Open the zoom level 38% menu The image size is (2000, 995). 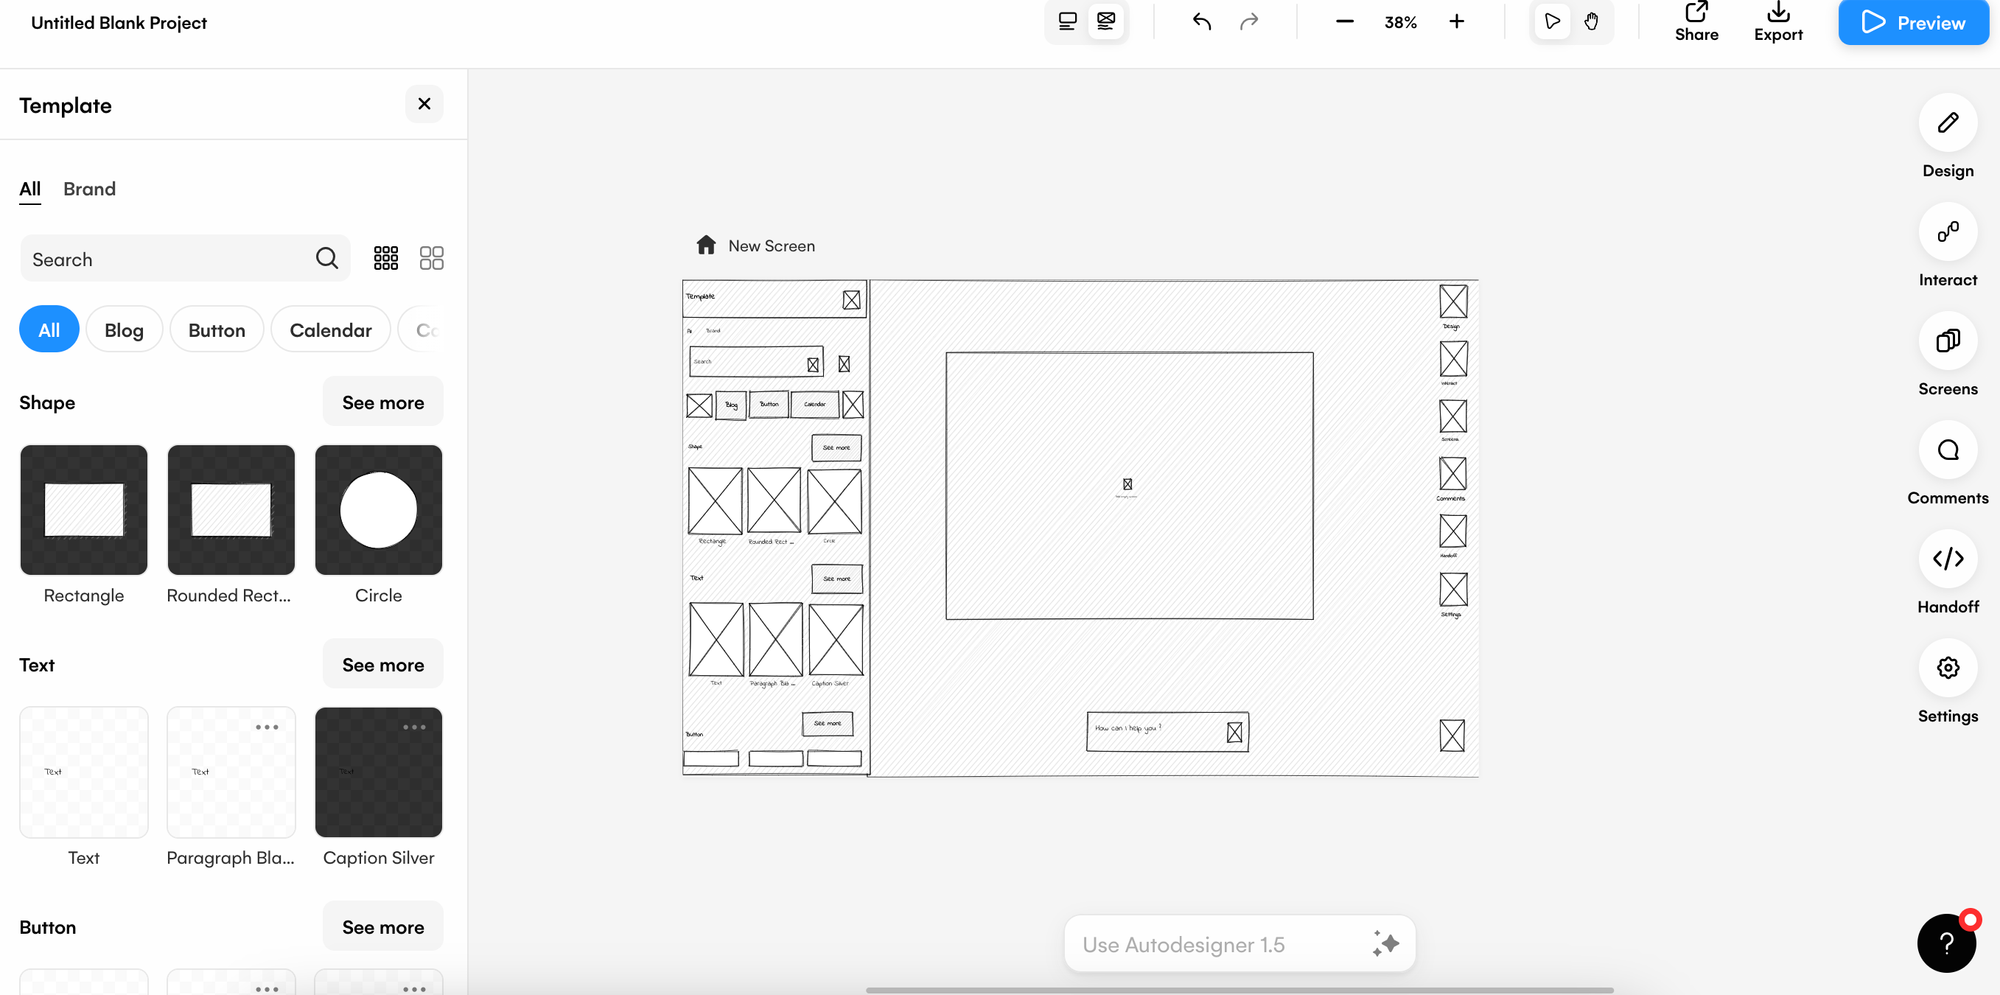click(1400, 22)
